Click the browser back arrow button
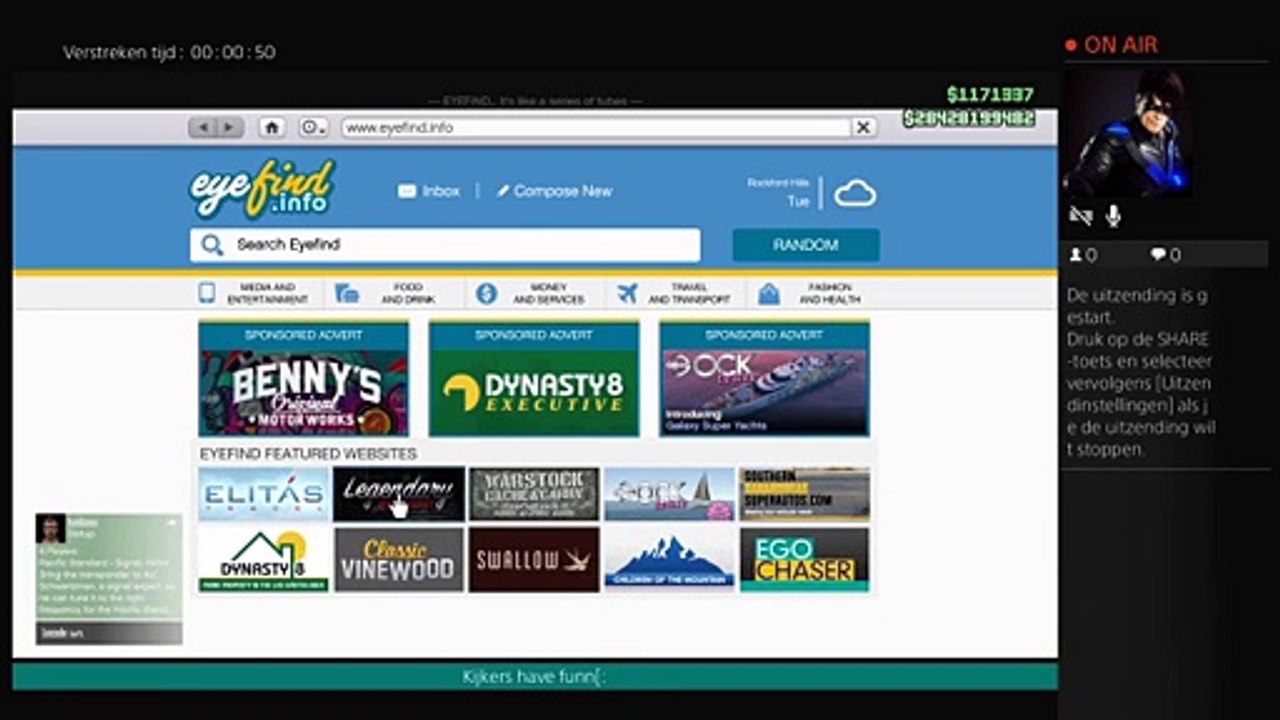 203,127
